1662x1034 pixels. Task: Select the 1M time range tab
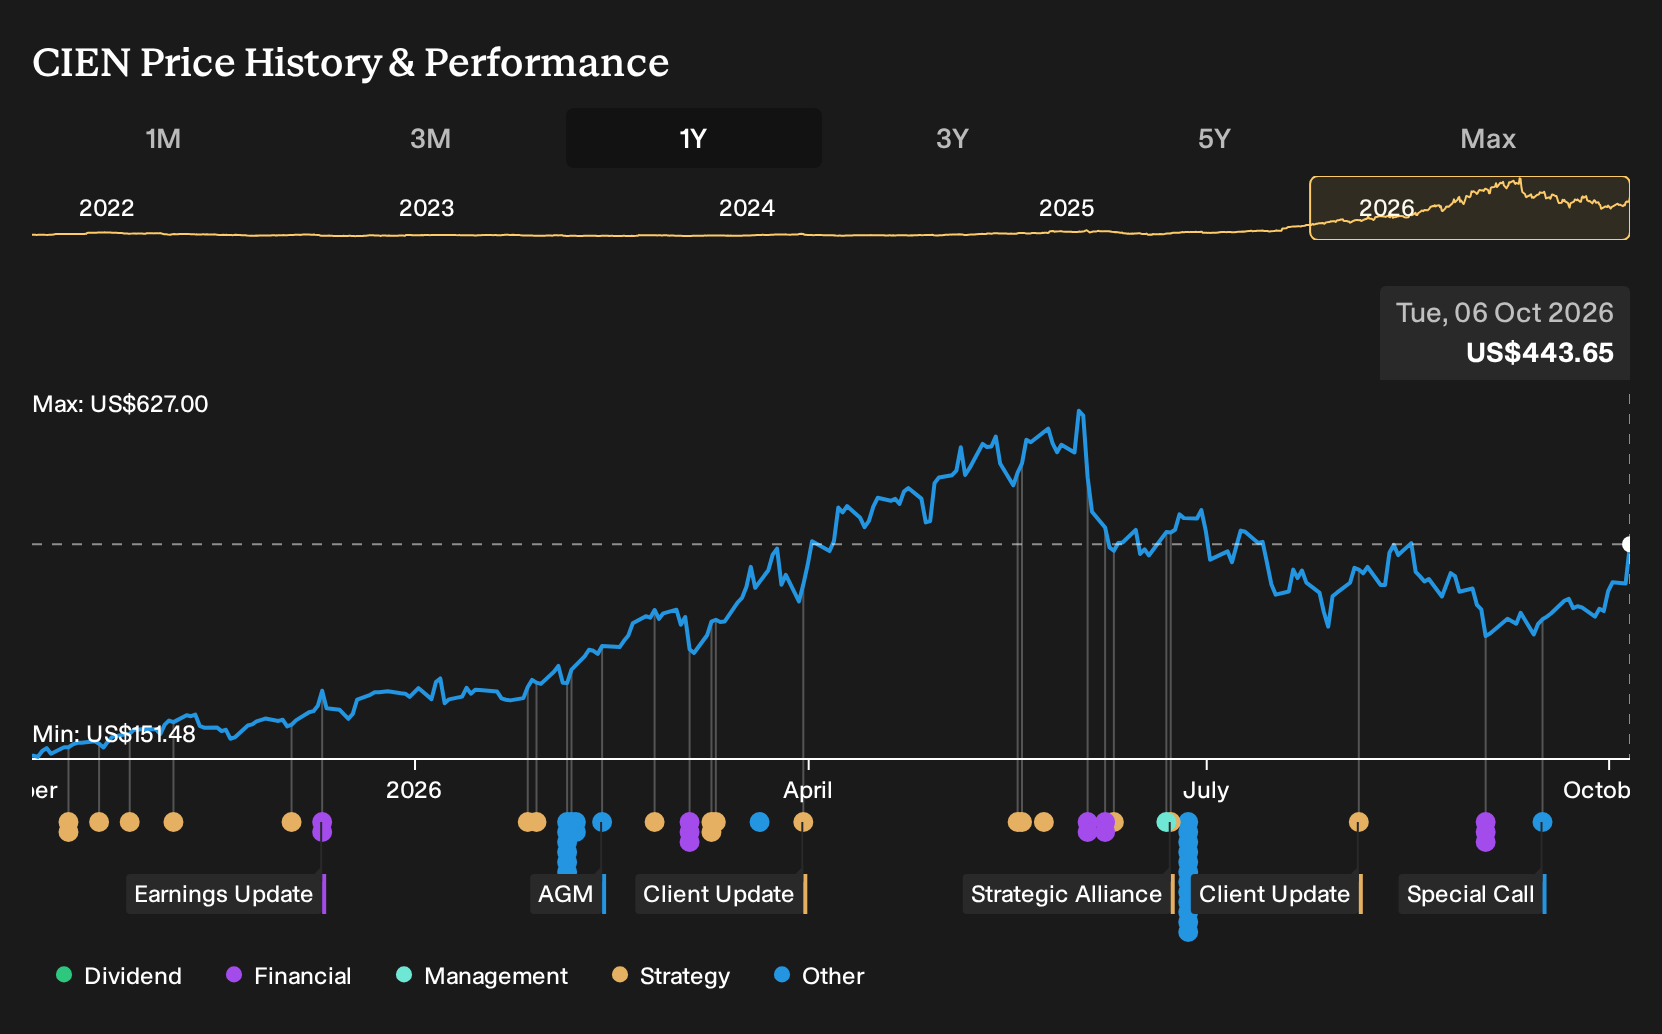pyautogui.click(x=163, y=138)
